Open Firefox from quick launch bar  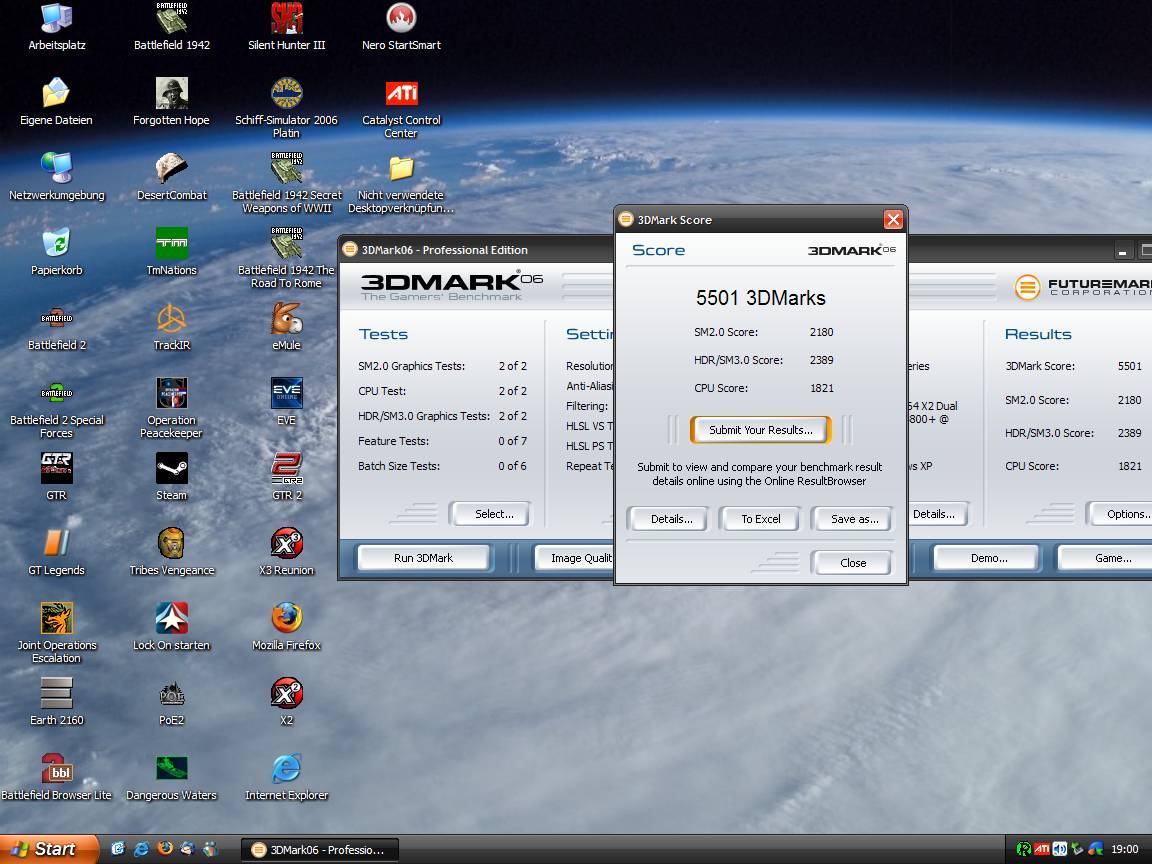tap(165, 849)
